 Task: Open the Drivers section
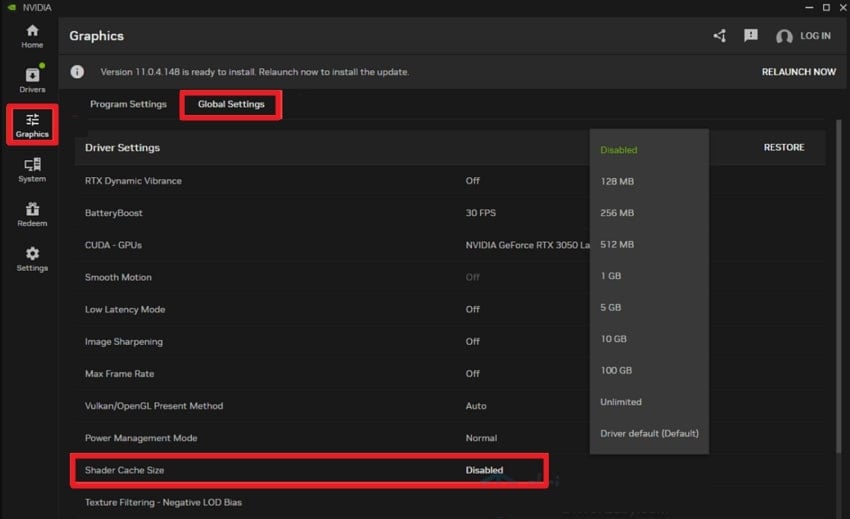32,80
